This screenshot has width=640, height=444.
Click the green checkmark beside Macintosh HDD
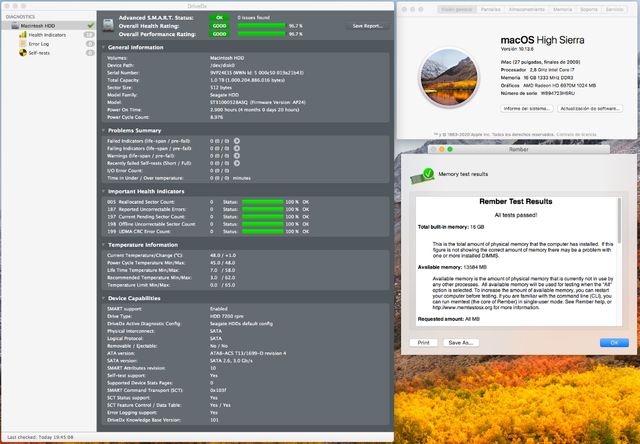tap(91, 25)
